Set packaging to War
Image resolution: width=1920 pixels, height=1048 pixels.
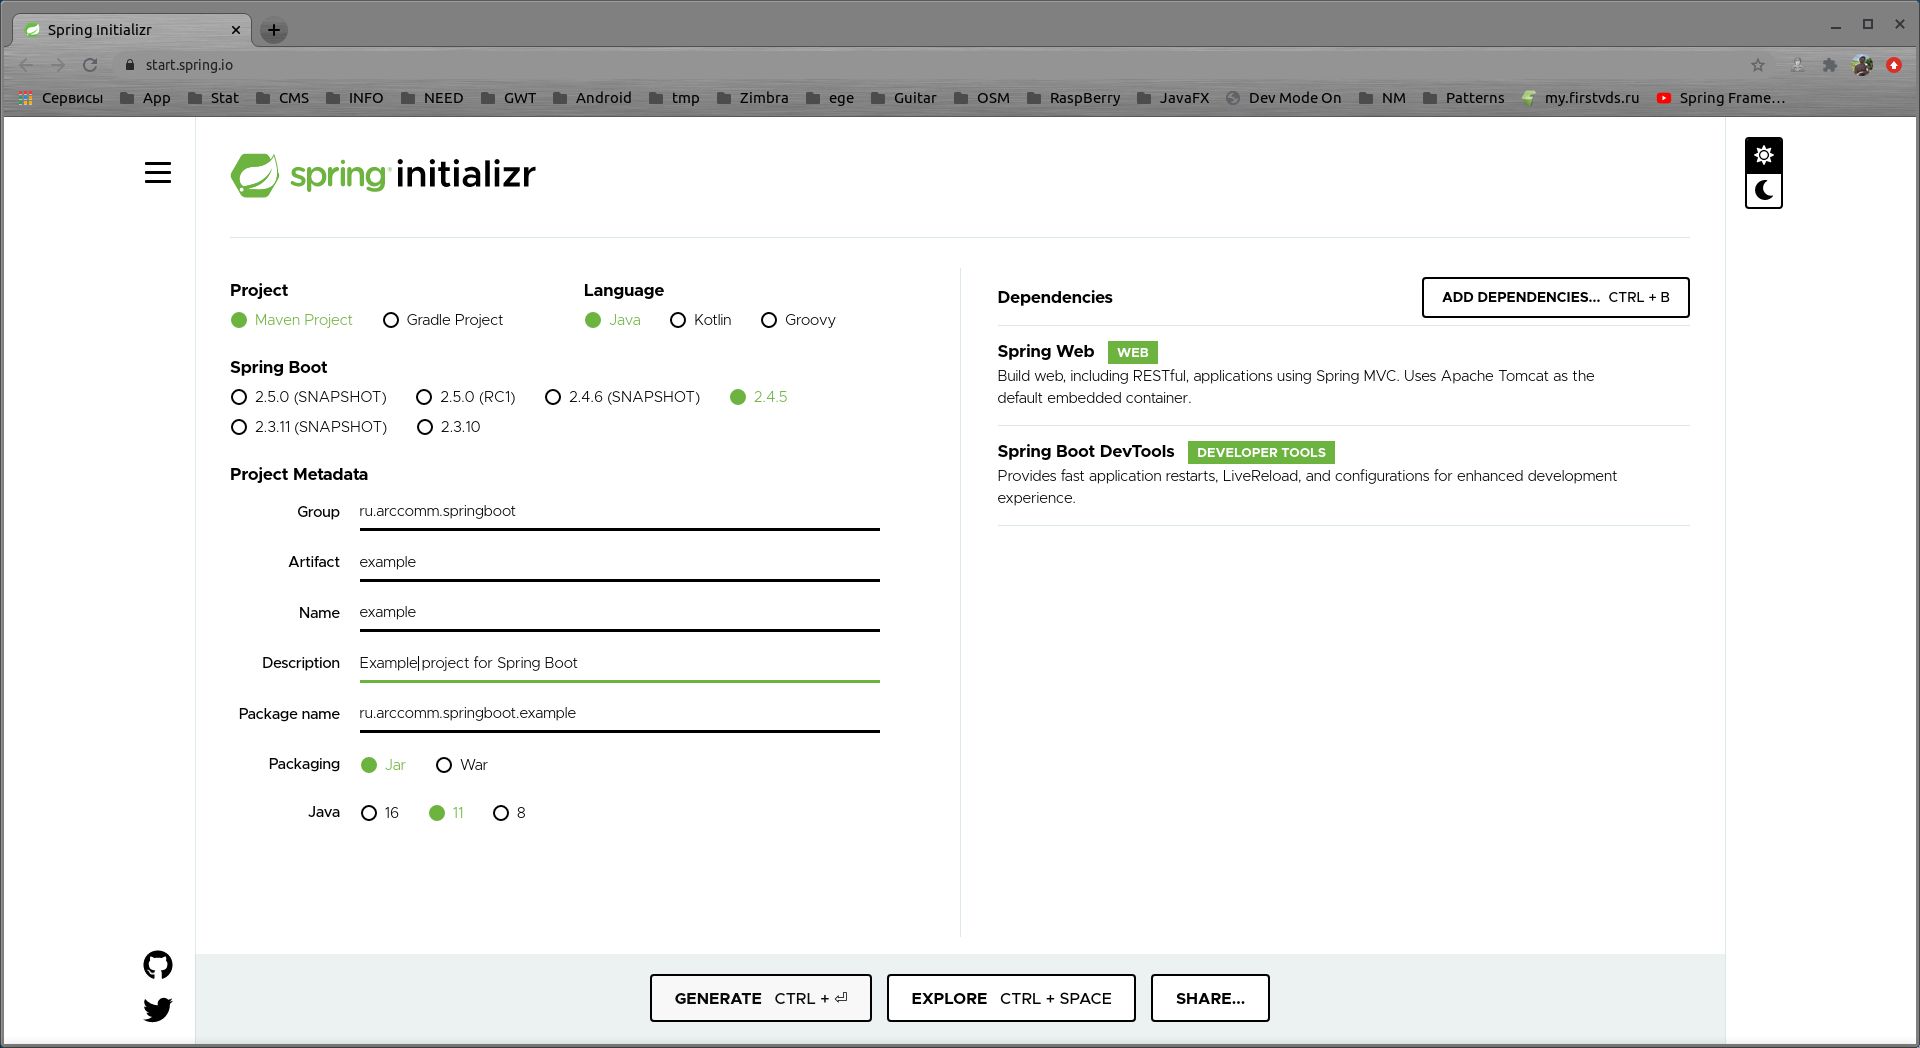click(444, 765)
